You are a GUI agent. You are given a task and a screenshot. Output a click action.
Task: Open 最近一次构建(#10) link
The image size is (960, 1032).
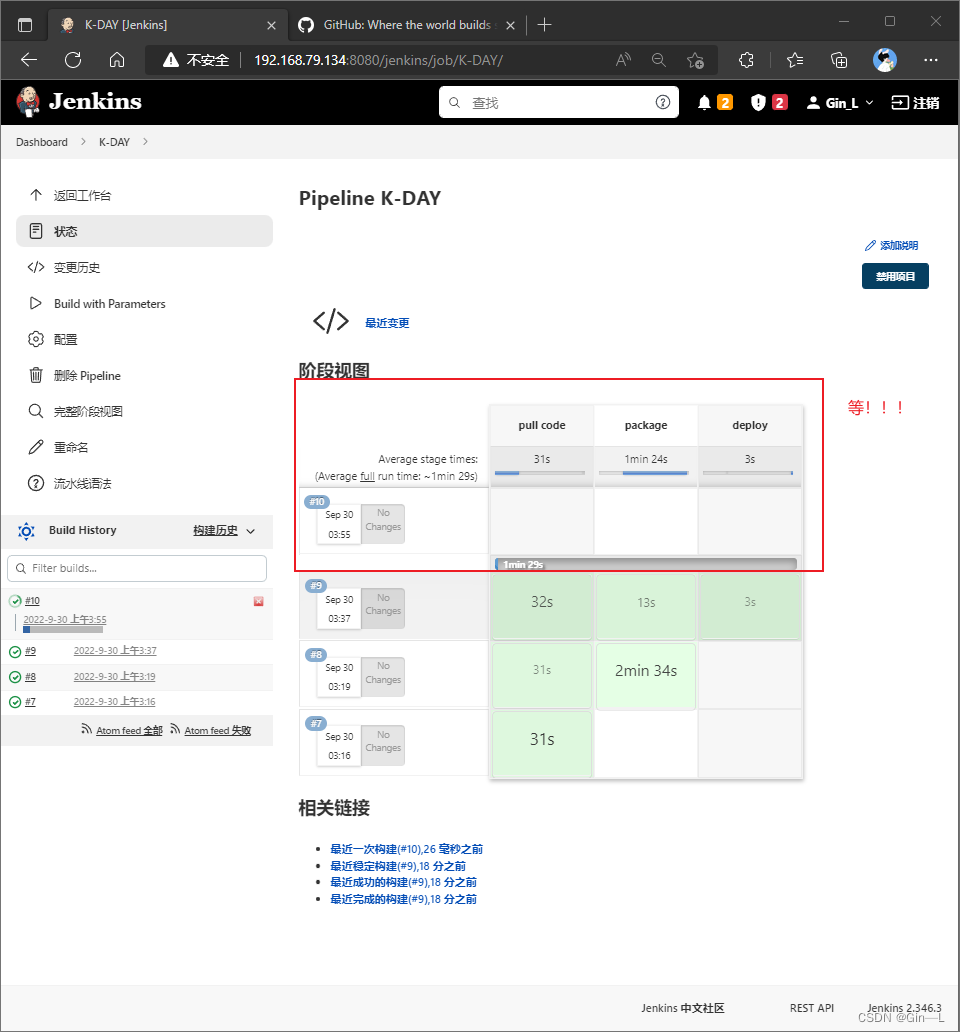tap(407, 849)
